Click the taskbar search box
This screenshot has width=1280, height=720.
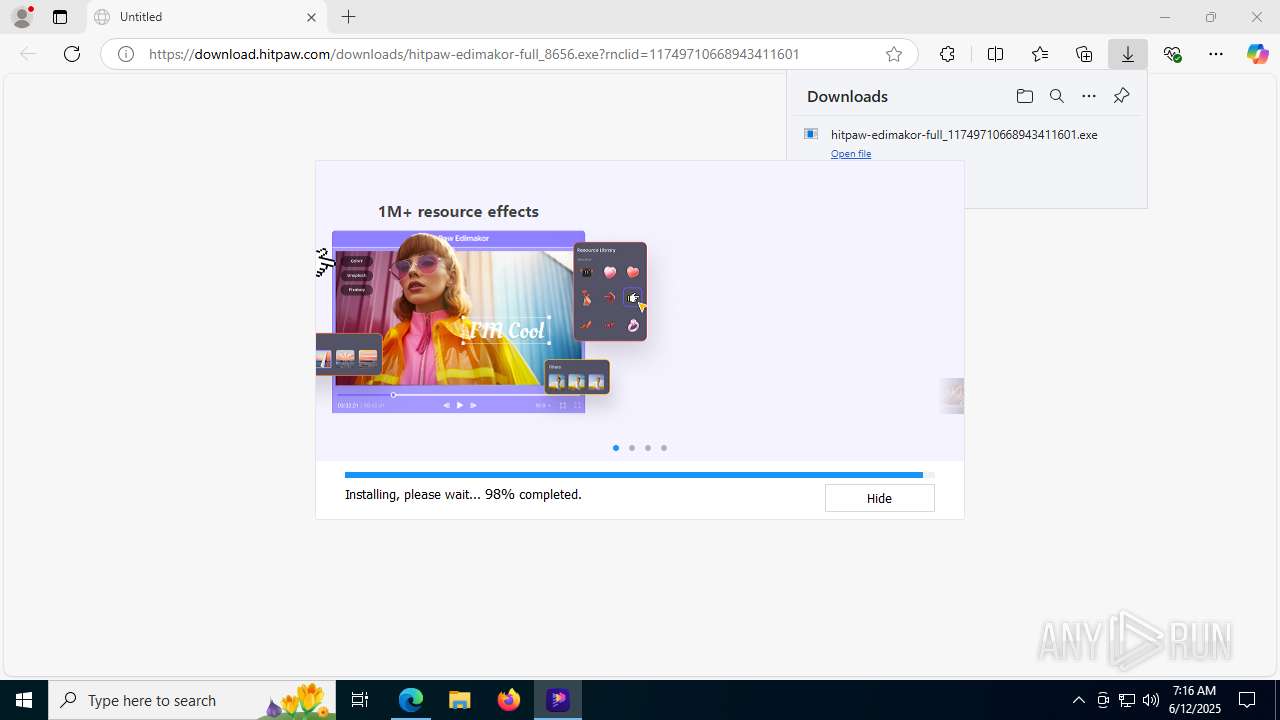click(x=194, y=700)
